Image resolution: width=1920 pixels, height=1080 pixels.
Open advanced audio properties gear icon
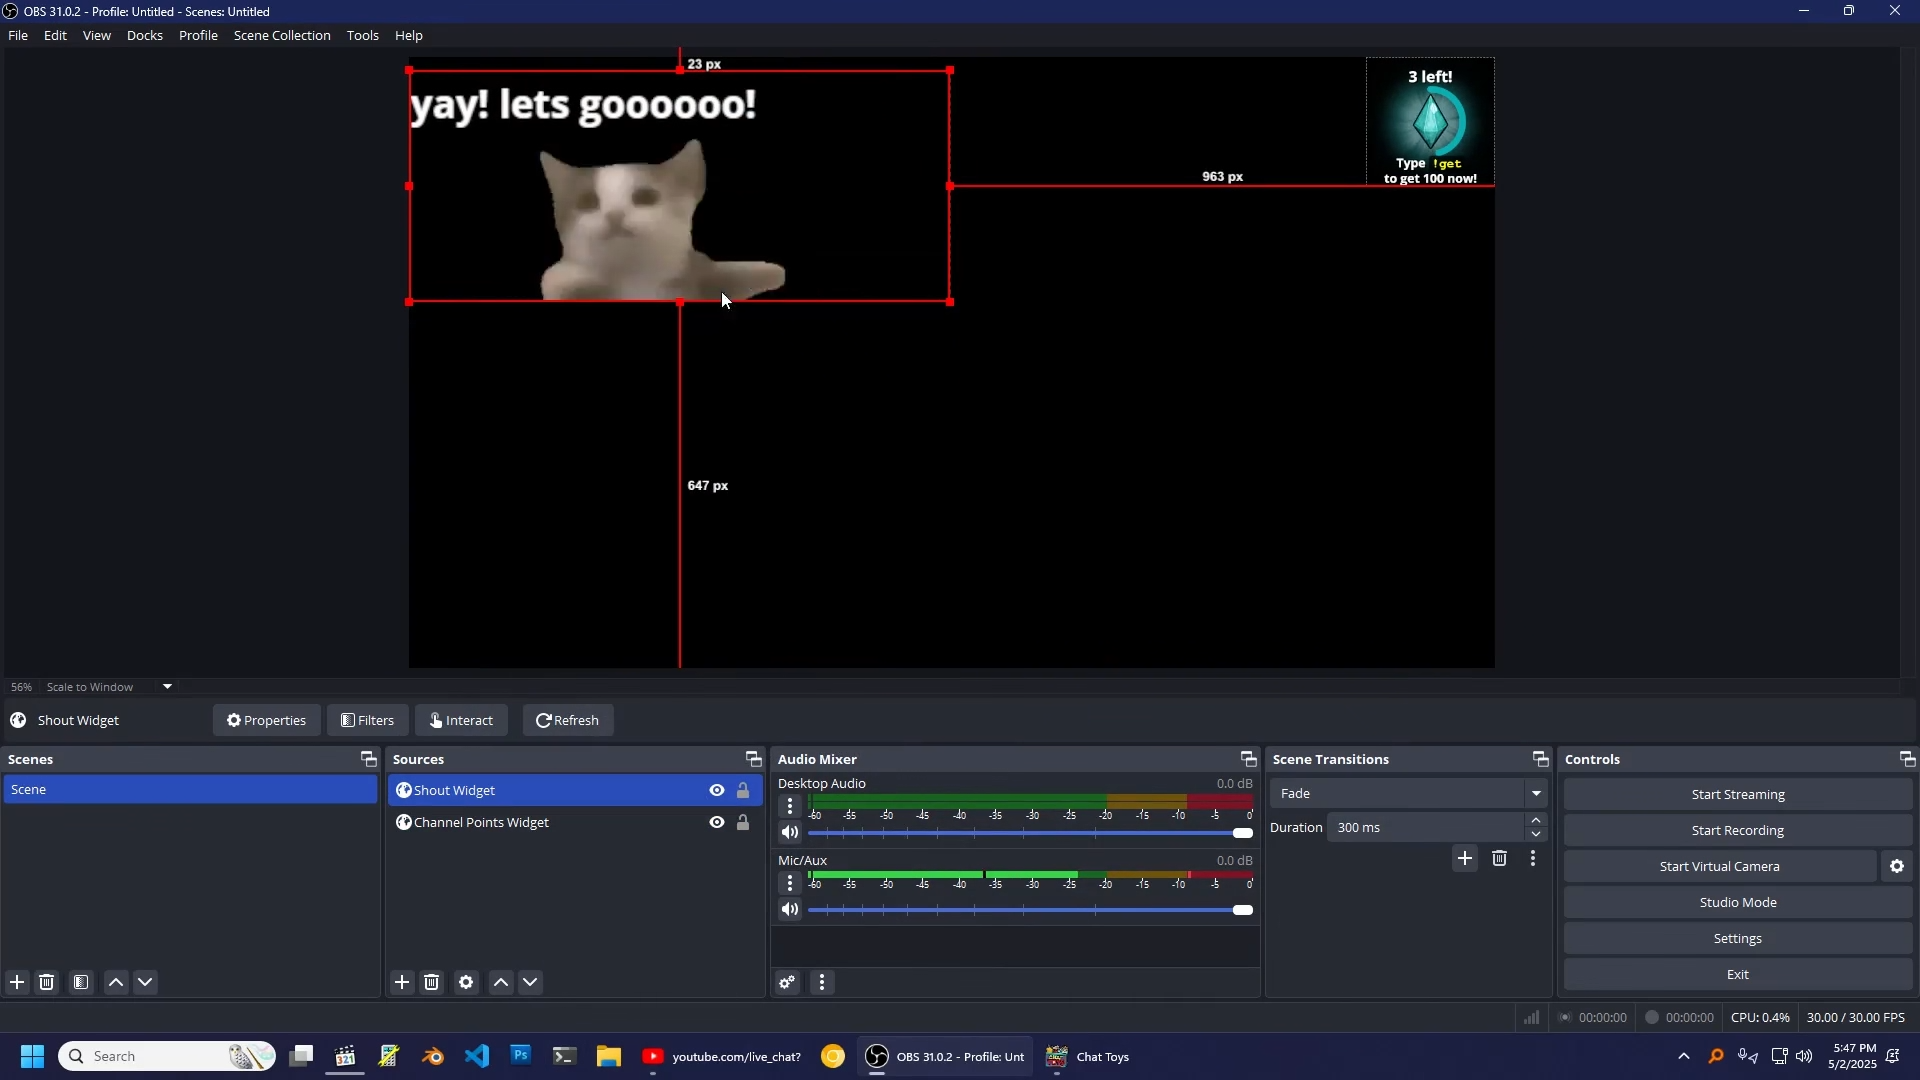click(x=788, y=983)
